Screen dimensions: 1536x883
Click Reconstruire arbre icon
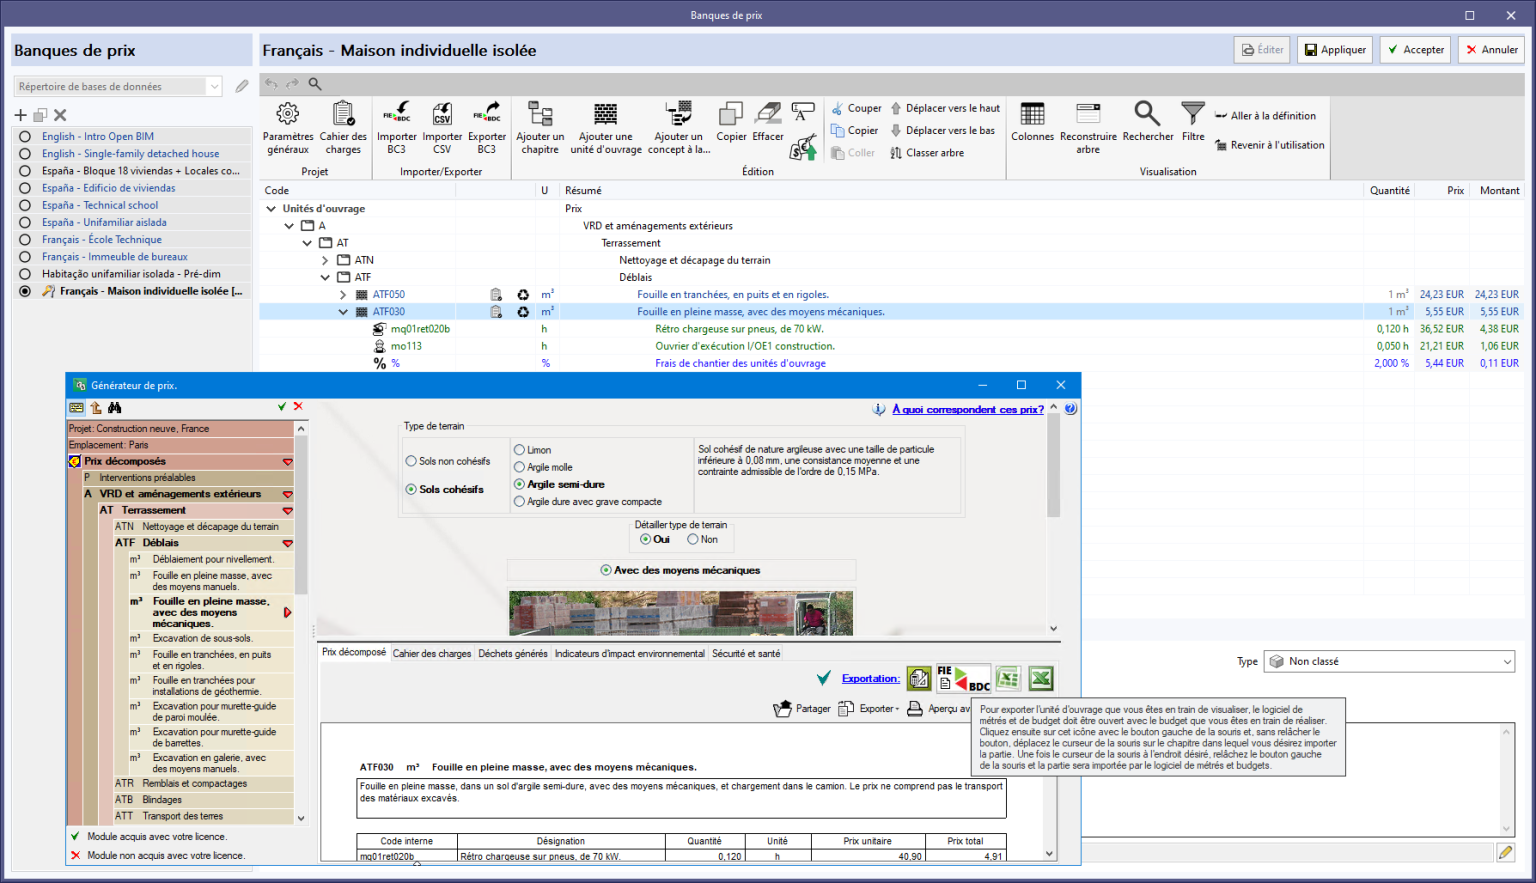pos(1088,113)
